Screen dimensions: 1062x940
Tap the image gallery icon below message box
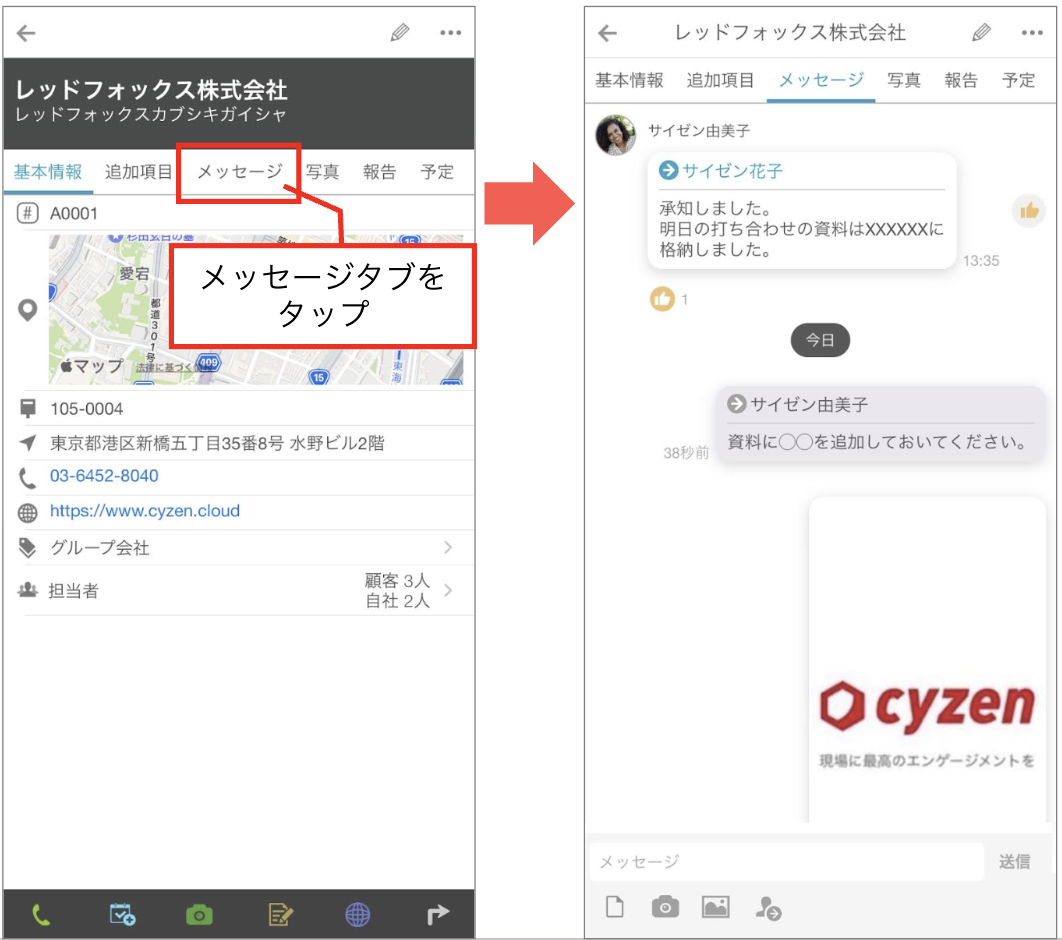pyautogui.click(x=715, y=906)
